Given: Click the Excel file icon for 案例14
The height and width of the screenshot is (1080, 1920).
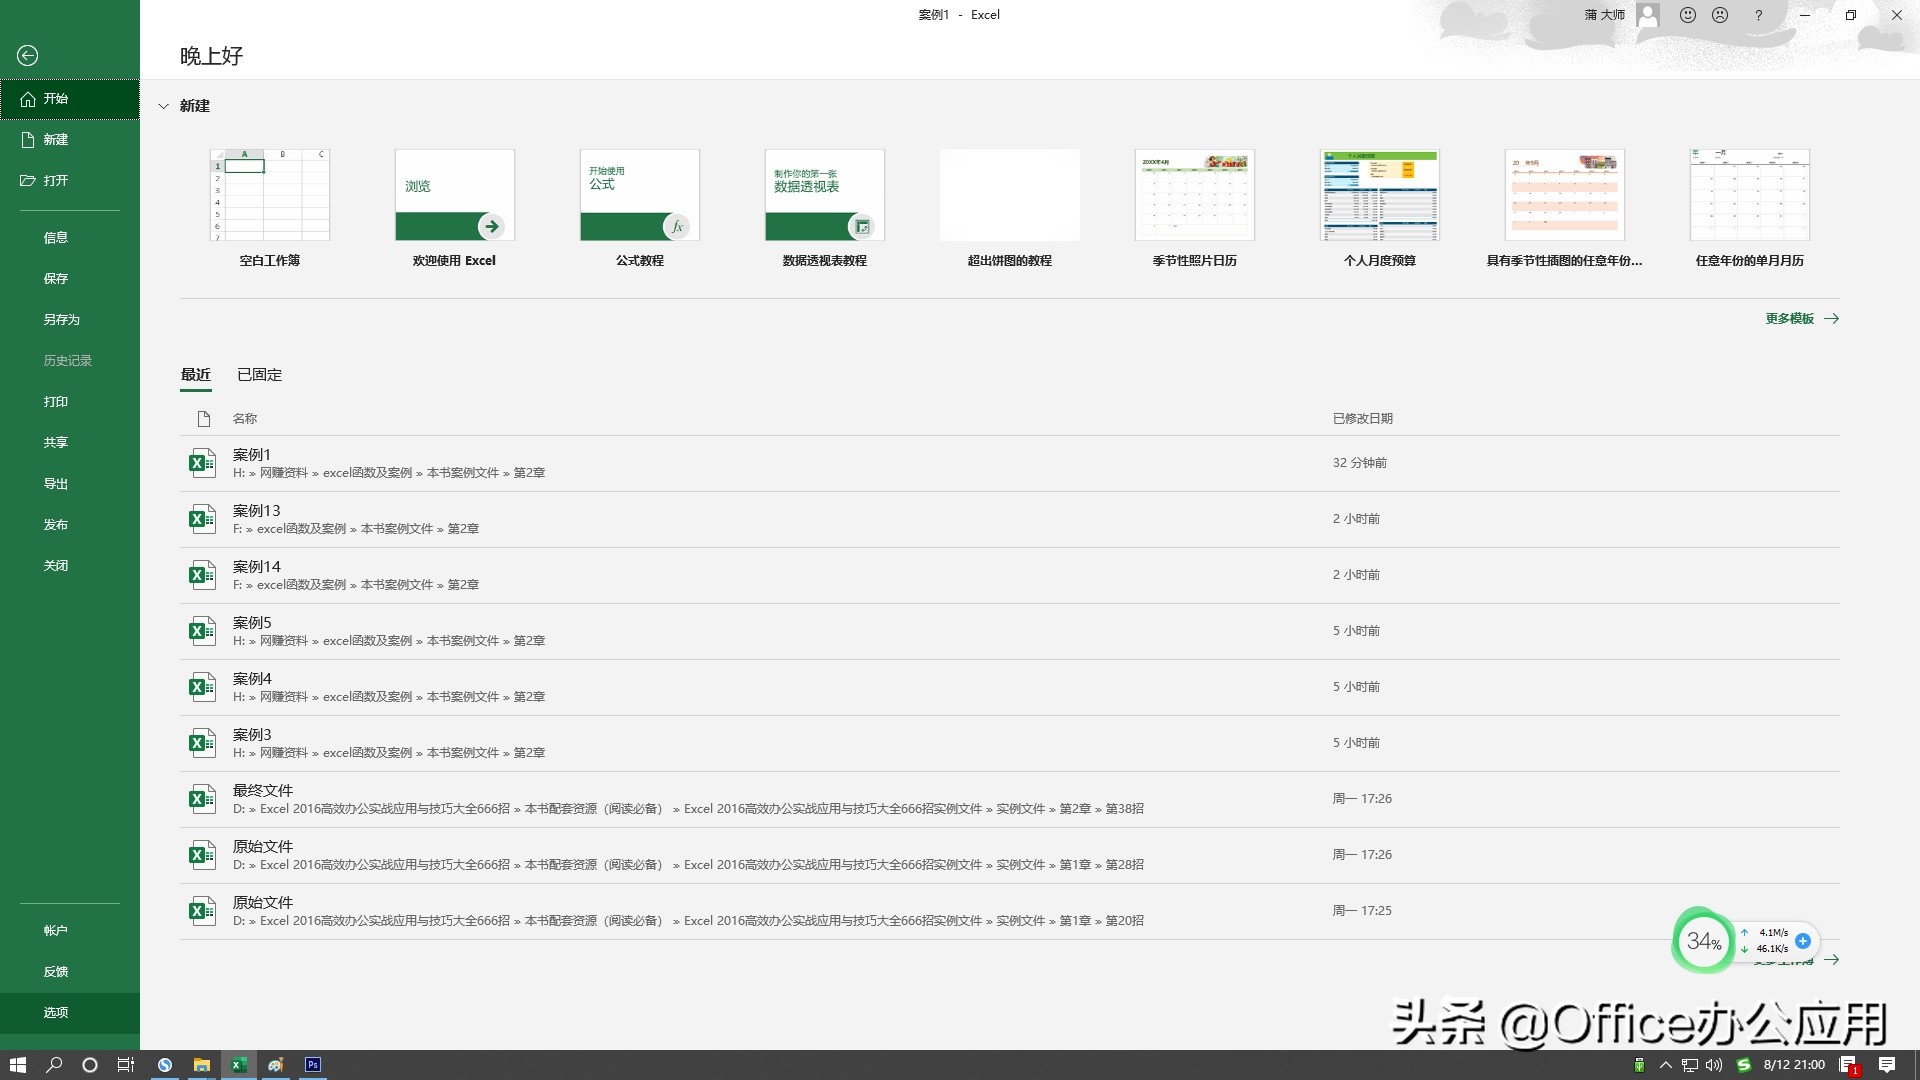Looking at the screenshot, I should click(203, 575).
